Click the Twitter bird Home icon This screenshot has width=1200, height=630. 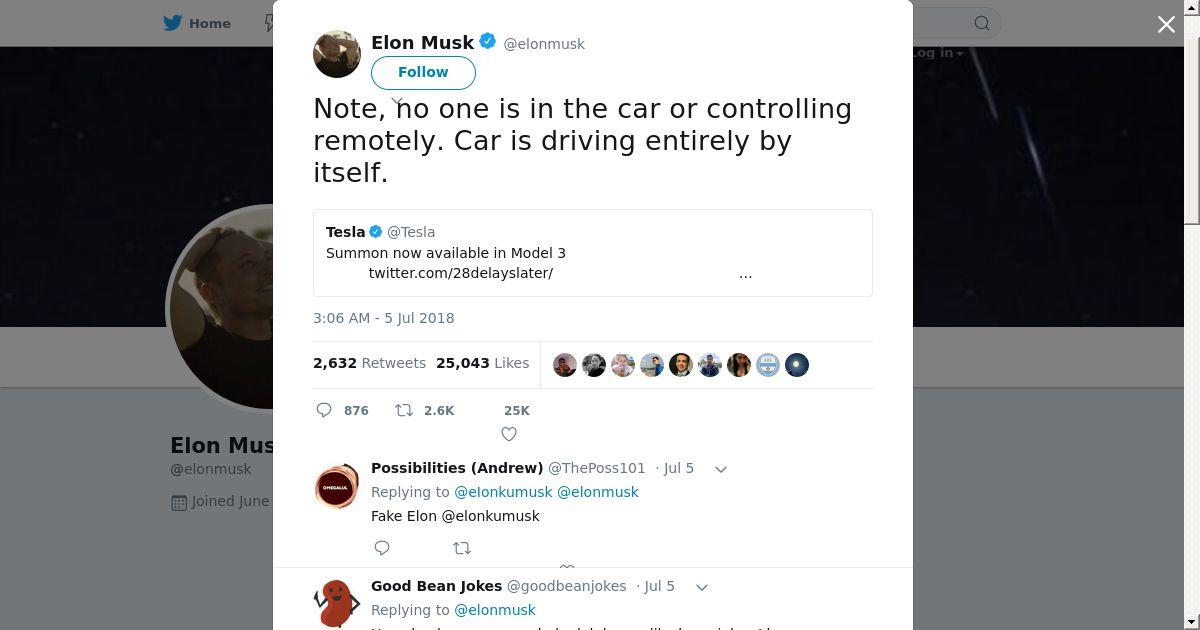point(173,23)
